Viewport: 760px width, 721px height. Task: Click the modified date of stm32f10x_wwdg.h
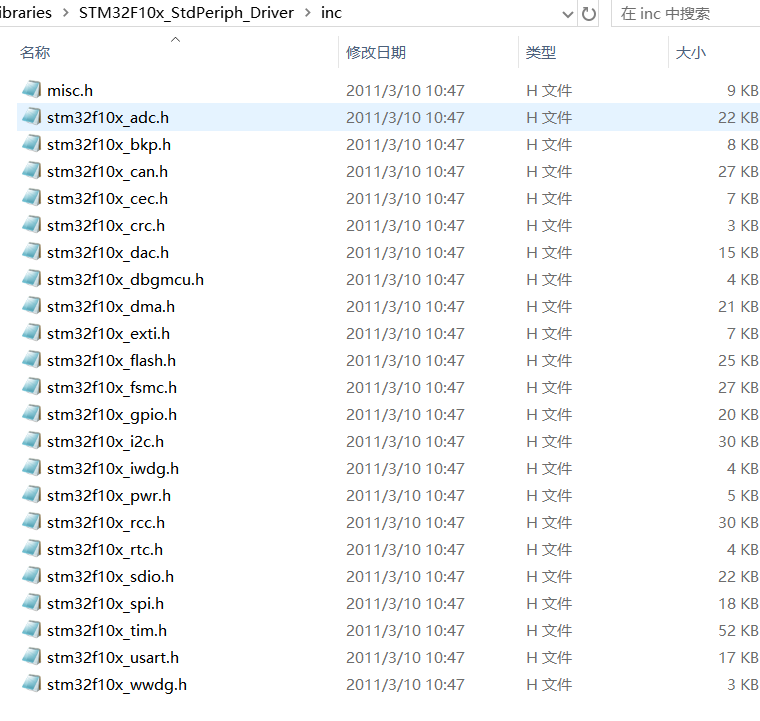(x=405, y=685)
